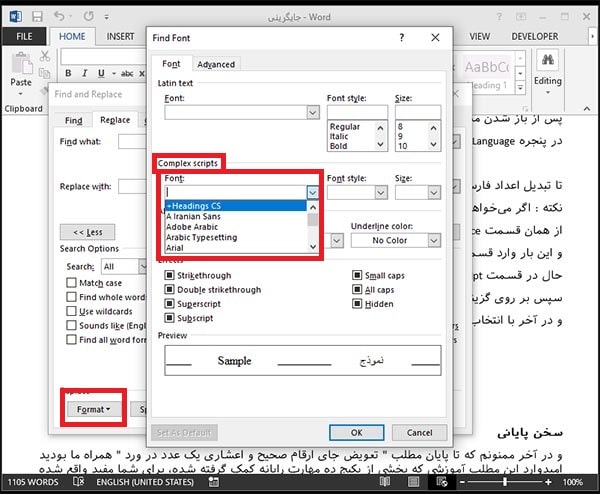Screen dimensions: 600x494
Task: Toggle Bold formatting in ribbon
Action: pos(68,73)
